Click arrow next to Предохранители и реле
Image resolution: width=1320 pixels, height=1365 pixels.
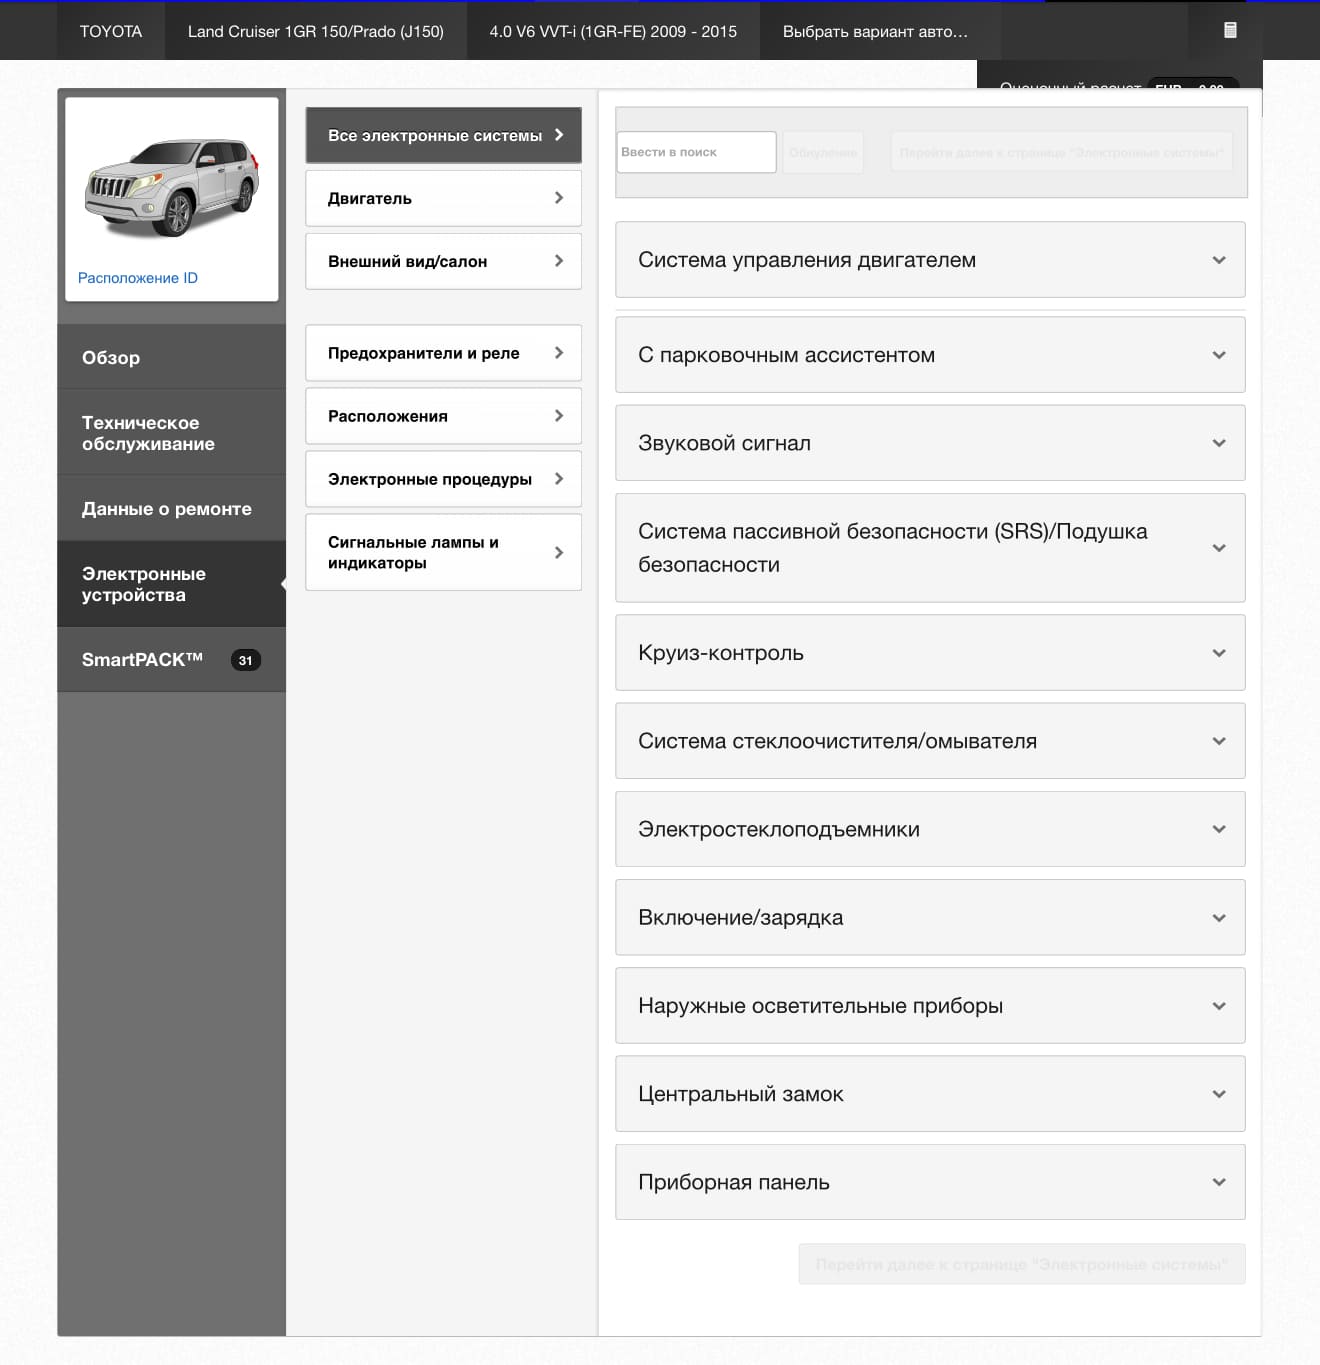pos(559,353)
